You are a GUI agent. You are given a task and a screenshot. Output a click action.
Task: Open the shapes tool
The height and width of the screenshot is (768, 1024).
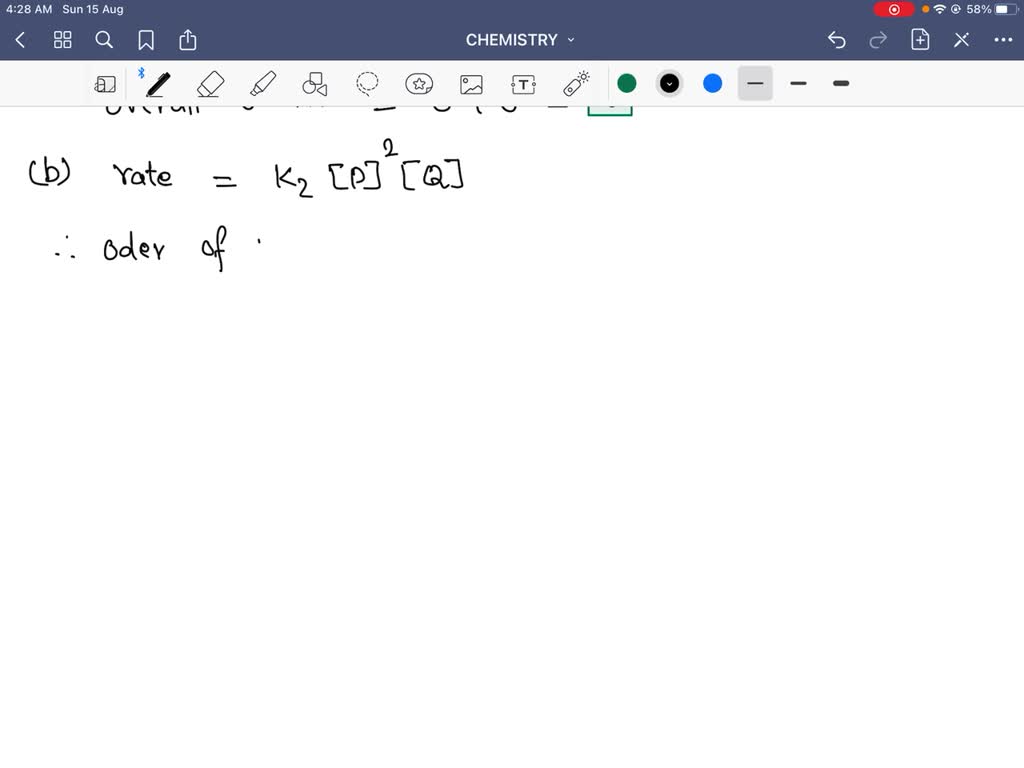[x=314, y=84]
